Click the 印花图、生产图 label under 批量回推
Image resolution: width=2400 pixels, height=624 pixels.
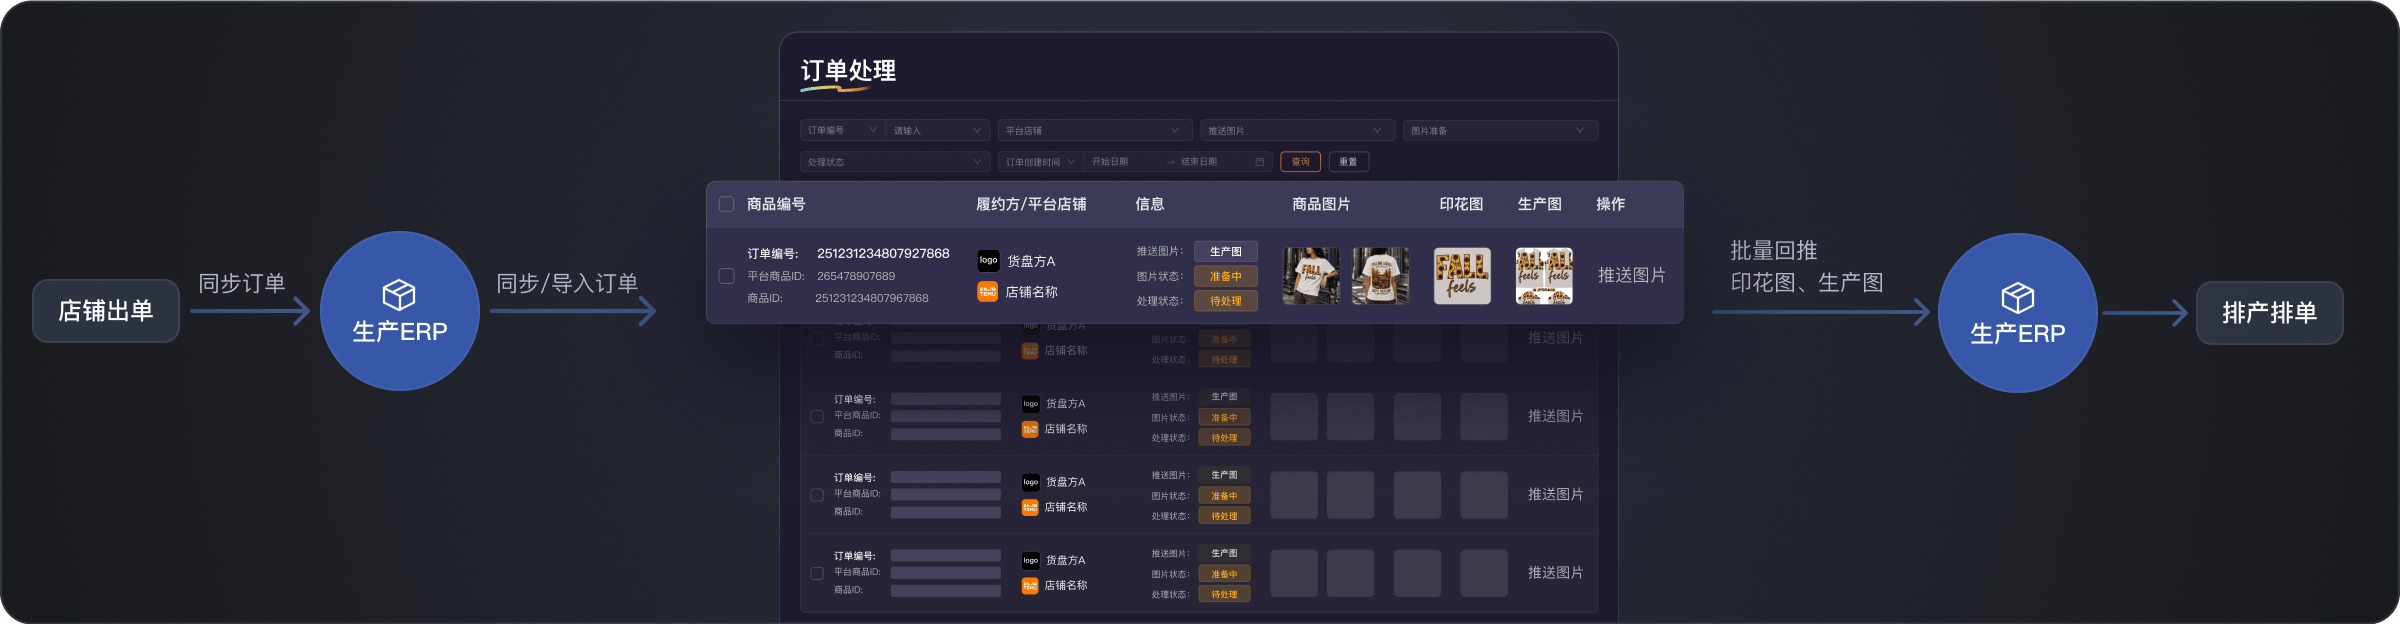[x=1807, y=283]
